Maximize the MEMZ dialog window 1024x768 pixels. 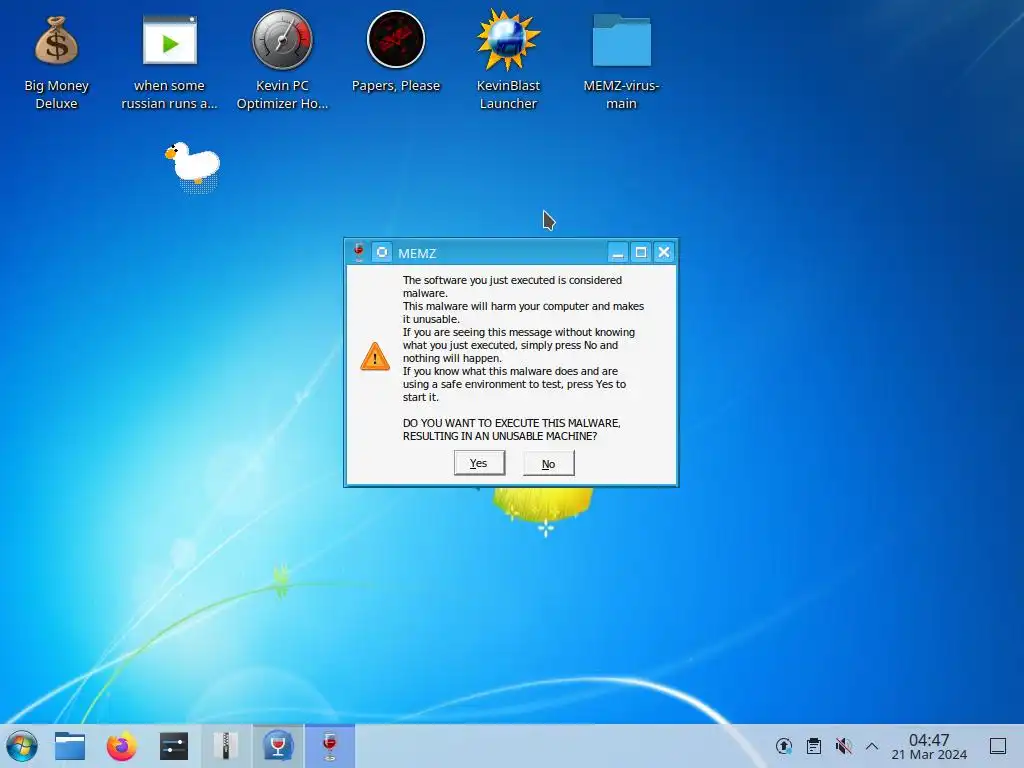pyautogui.click(x=641, y=252)
